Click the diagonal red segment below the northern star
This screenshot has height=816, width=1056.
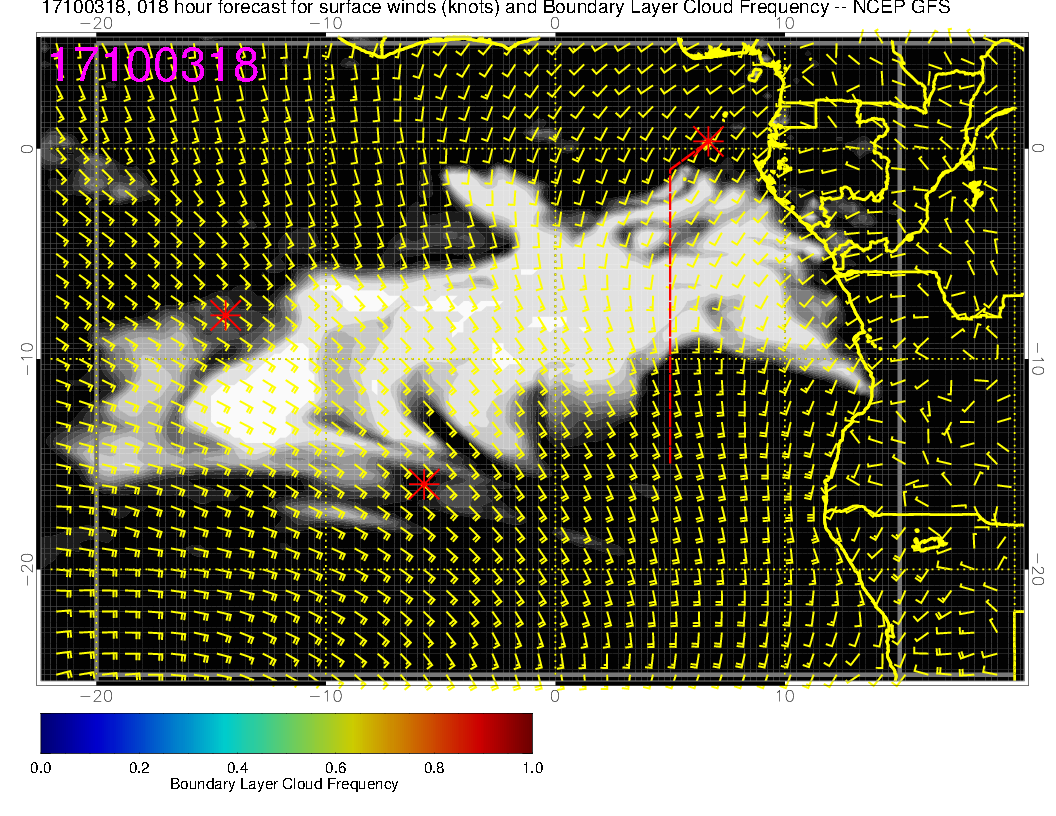coord(686,158)
